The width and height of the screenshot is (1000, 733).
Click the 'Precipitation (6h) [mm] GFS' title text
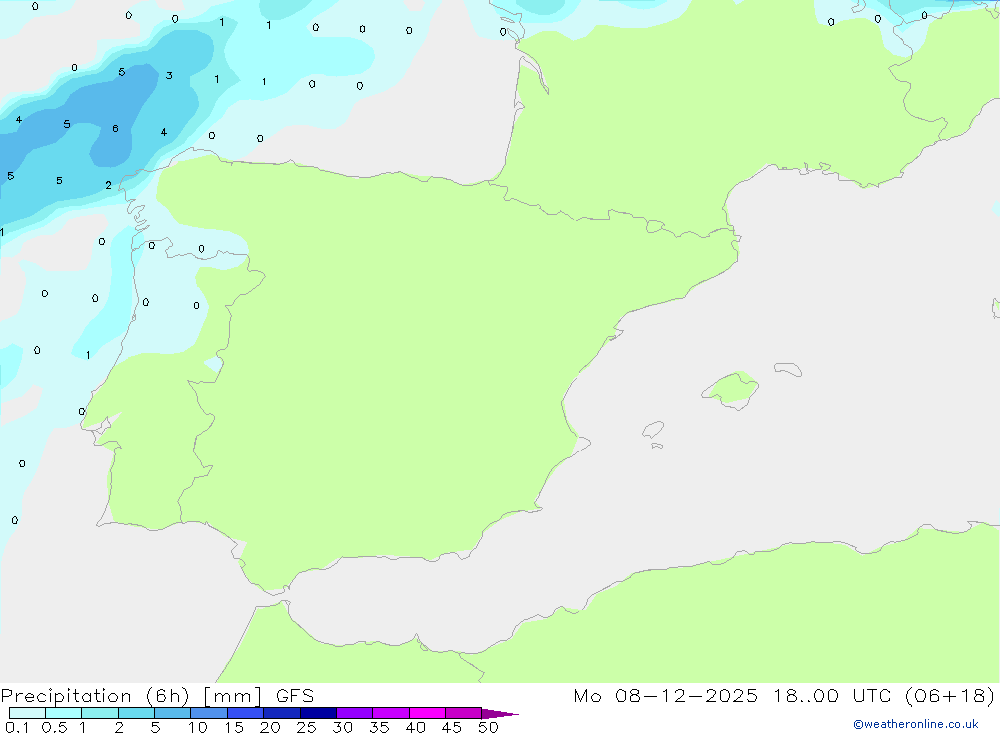point(157,696)
